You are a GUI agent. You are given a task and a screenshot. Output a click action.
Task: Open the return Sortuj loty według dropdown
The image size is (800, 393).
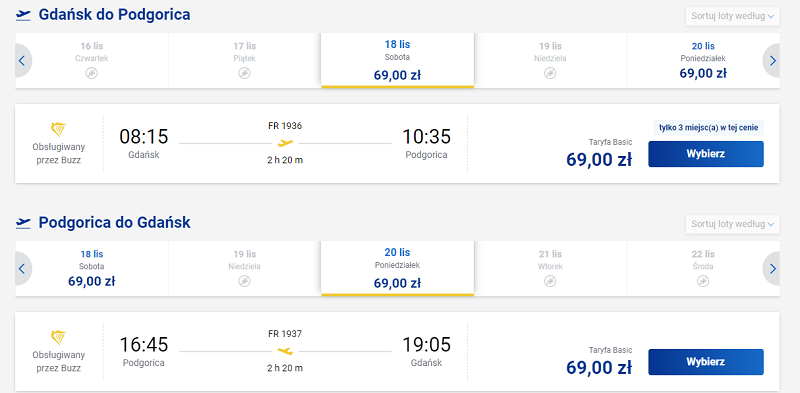click(x=733, y=224)
